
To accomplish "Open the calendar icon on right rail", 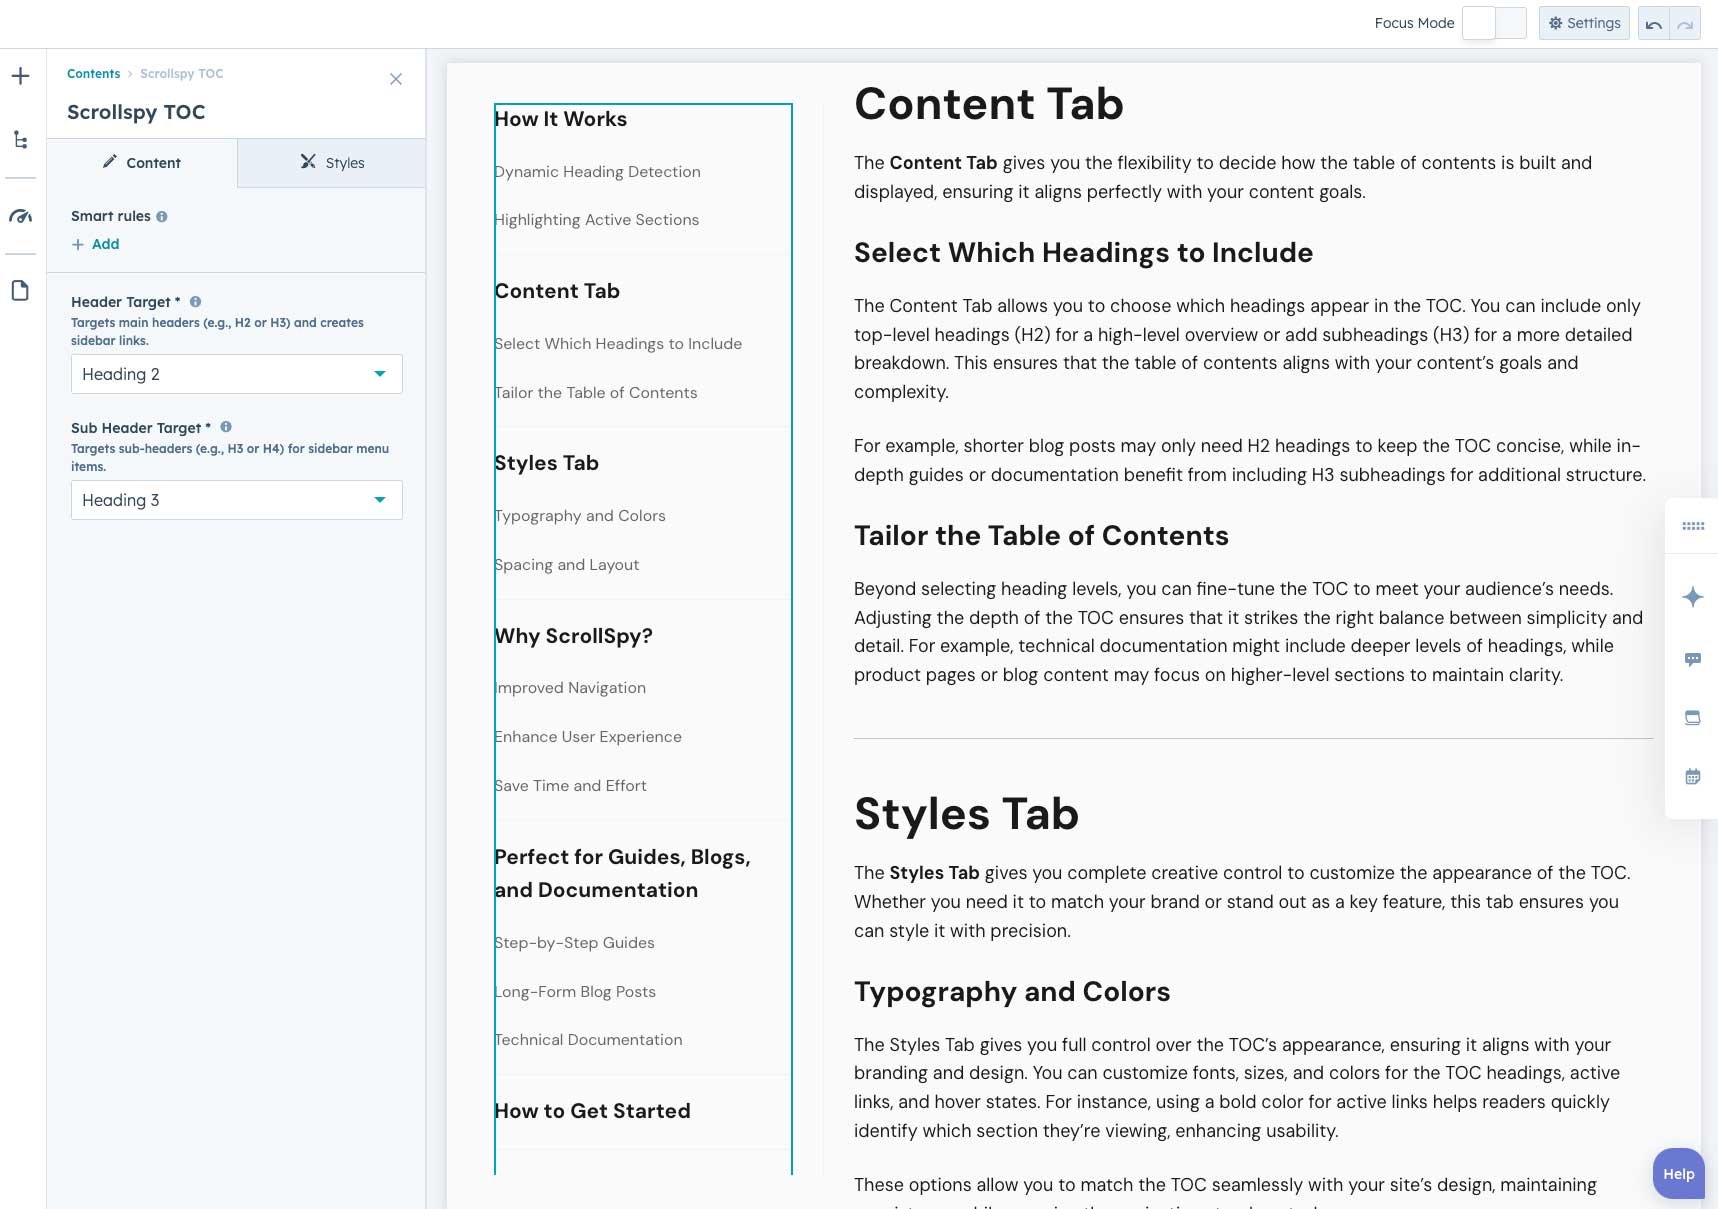I will click(1693, 777).
